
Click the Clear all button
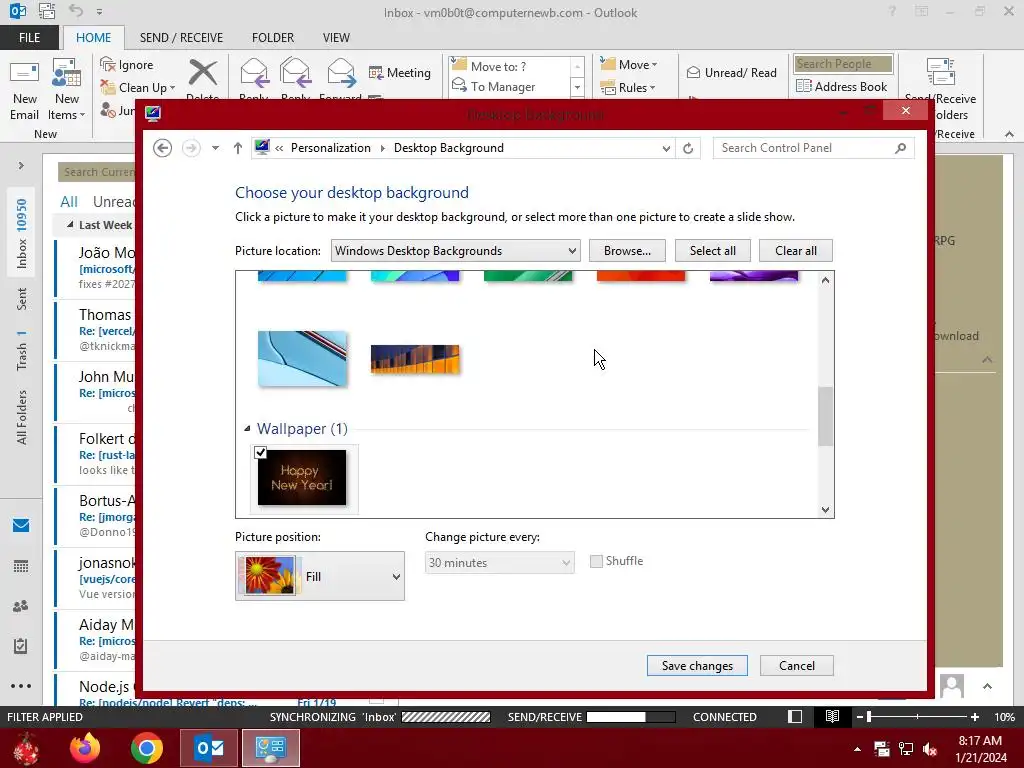tap(795, 251)
